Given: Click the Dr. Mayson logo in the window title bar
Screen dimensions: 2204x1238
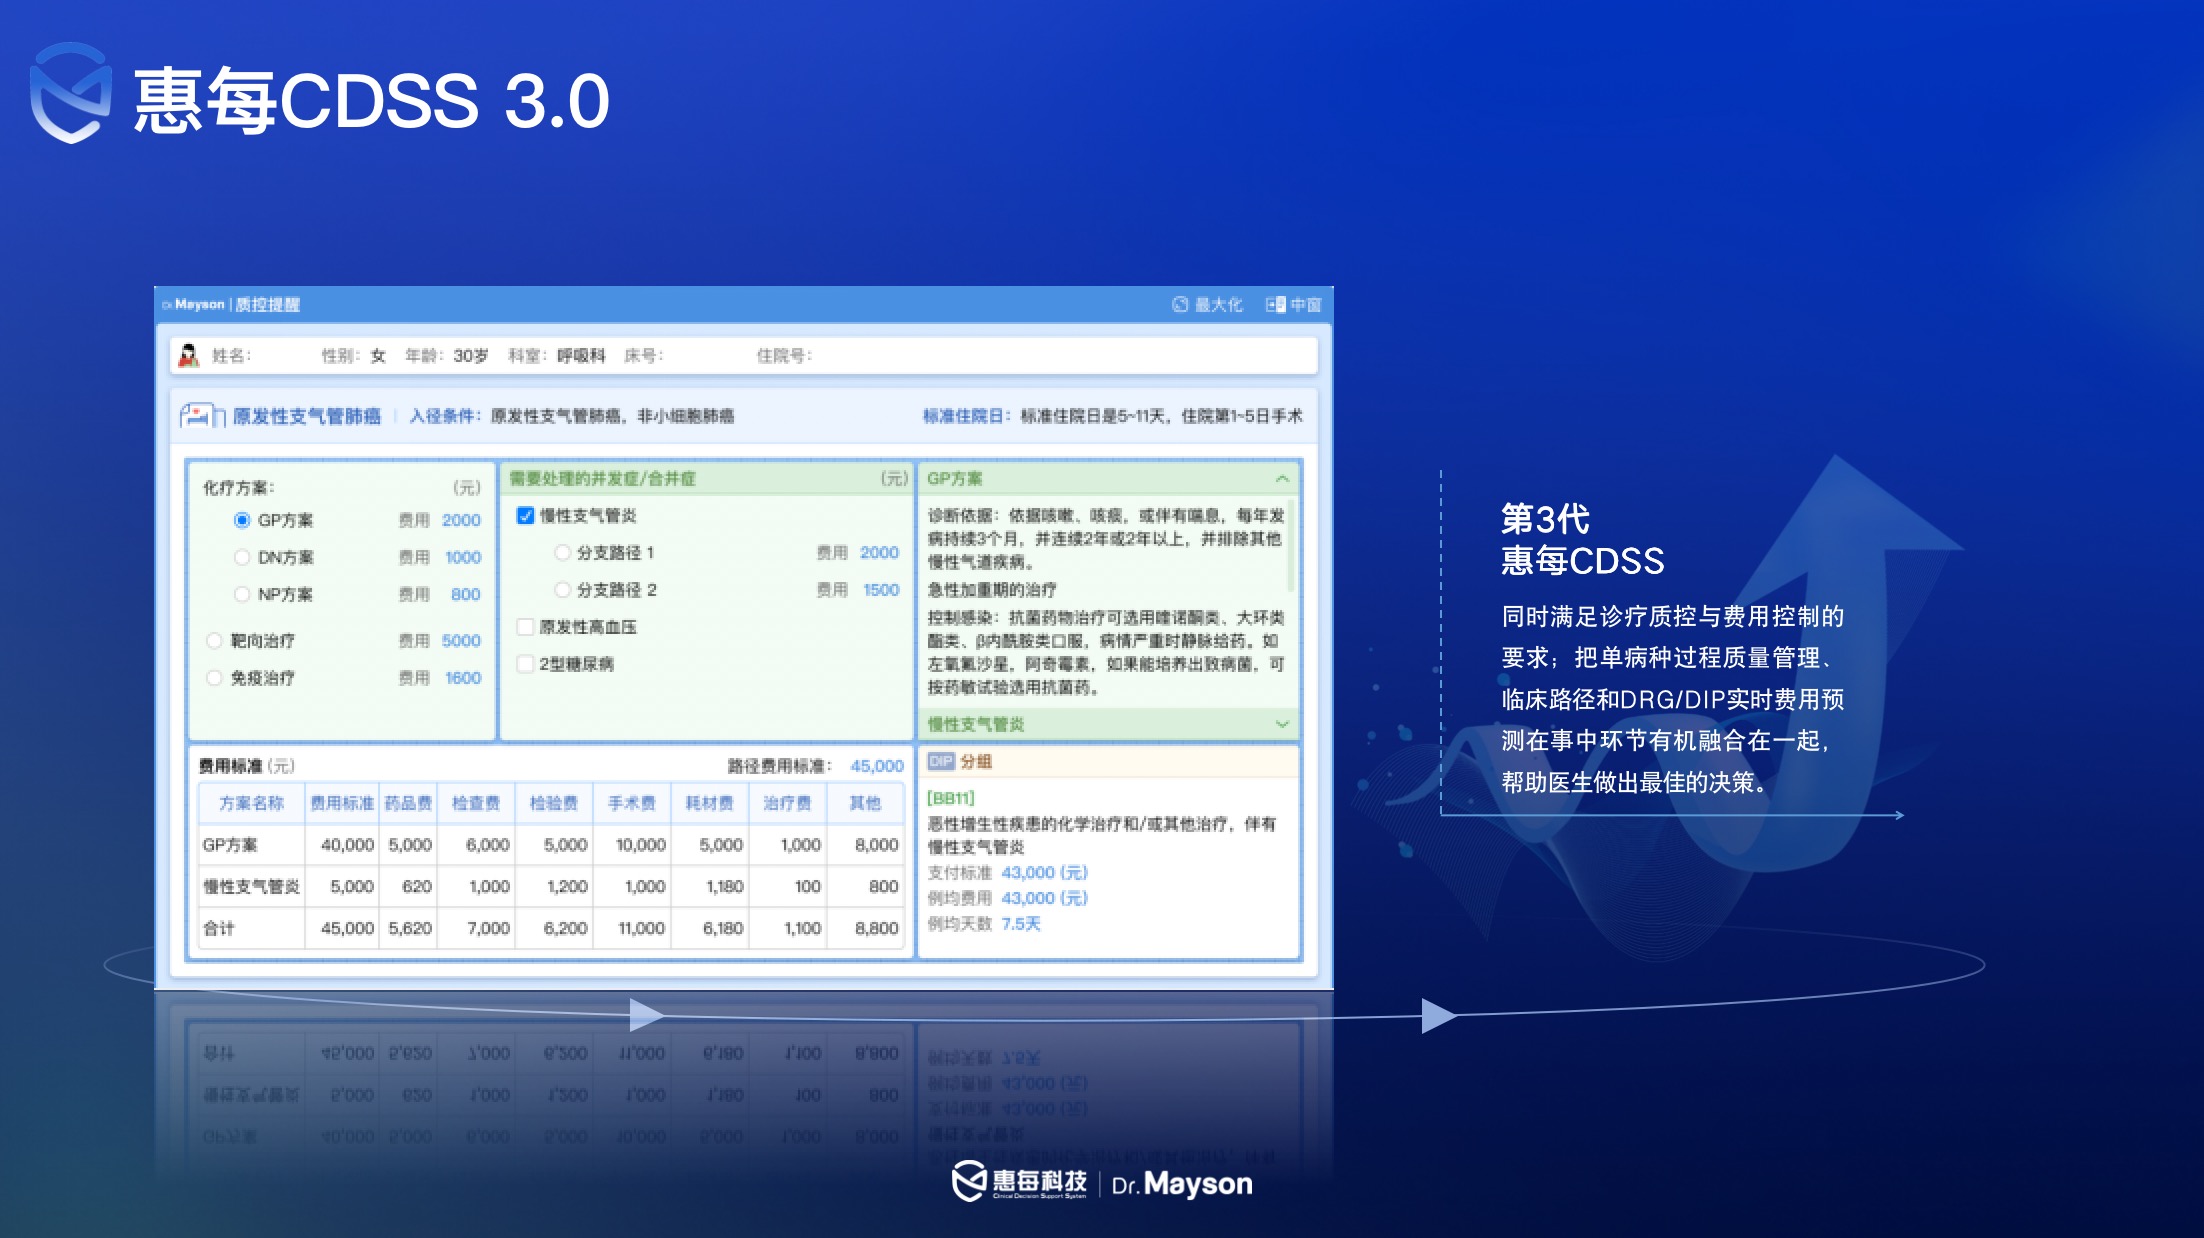Looking at the screenshot, I should [194, 304].
